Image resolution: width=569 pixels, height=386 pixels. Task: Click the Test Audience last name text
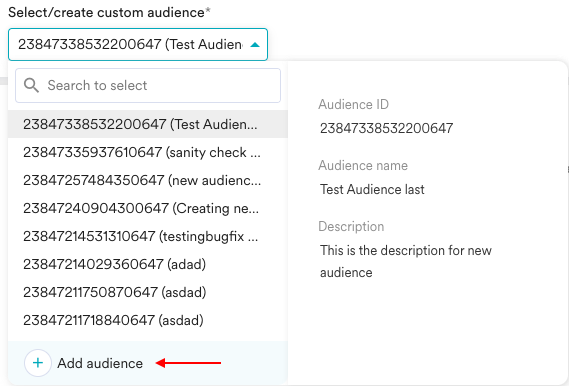[x=372, y=189]
